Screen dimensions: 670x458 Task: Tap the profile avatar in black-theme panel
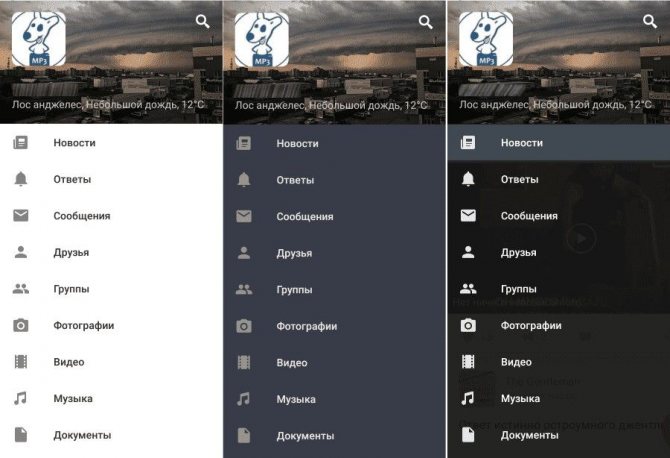tap(486, 39)
